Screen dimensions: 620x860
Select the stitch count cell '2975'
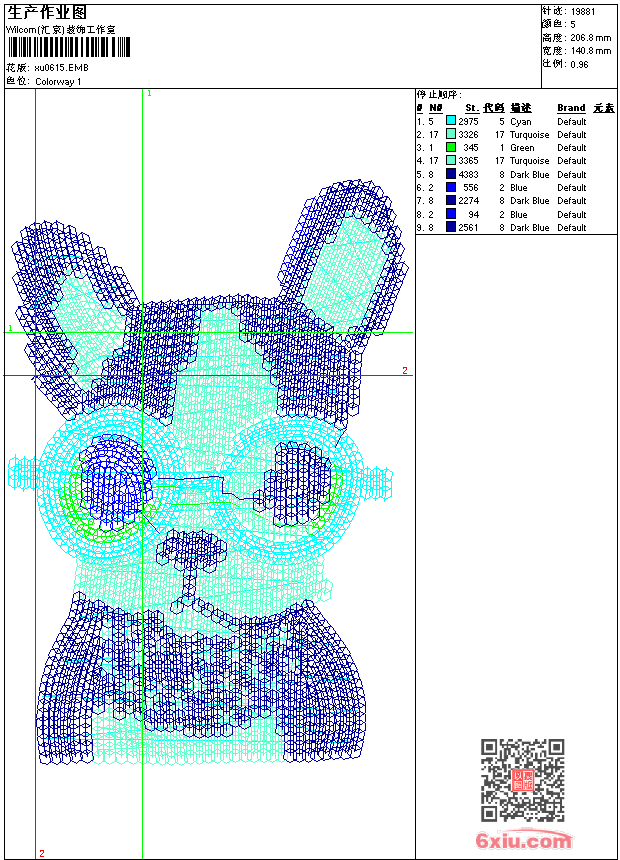tap(469, 121)
